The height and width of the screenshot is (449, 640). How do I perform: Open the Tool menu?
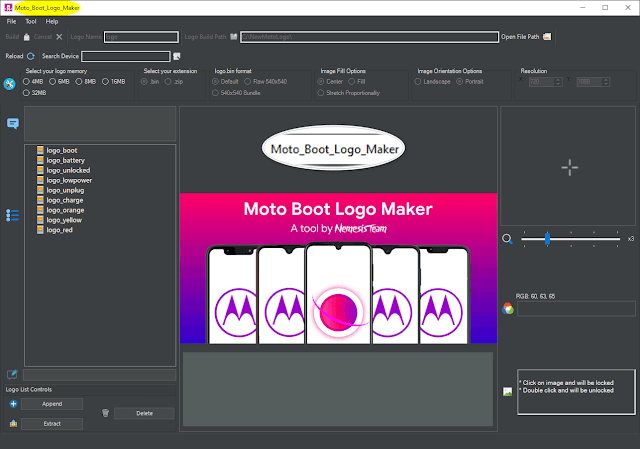tap(31, 22)
